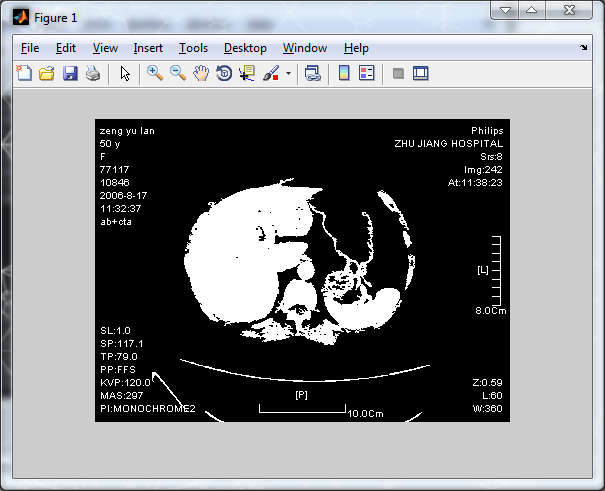Open the File menu
The height and width of the screenshot is (491, 605).
[30, 48]
